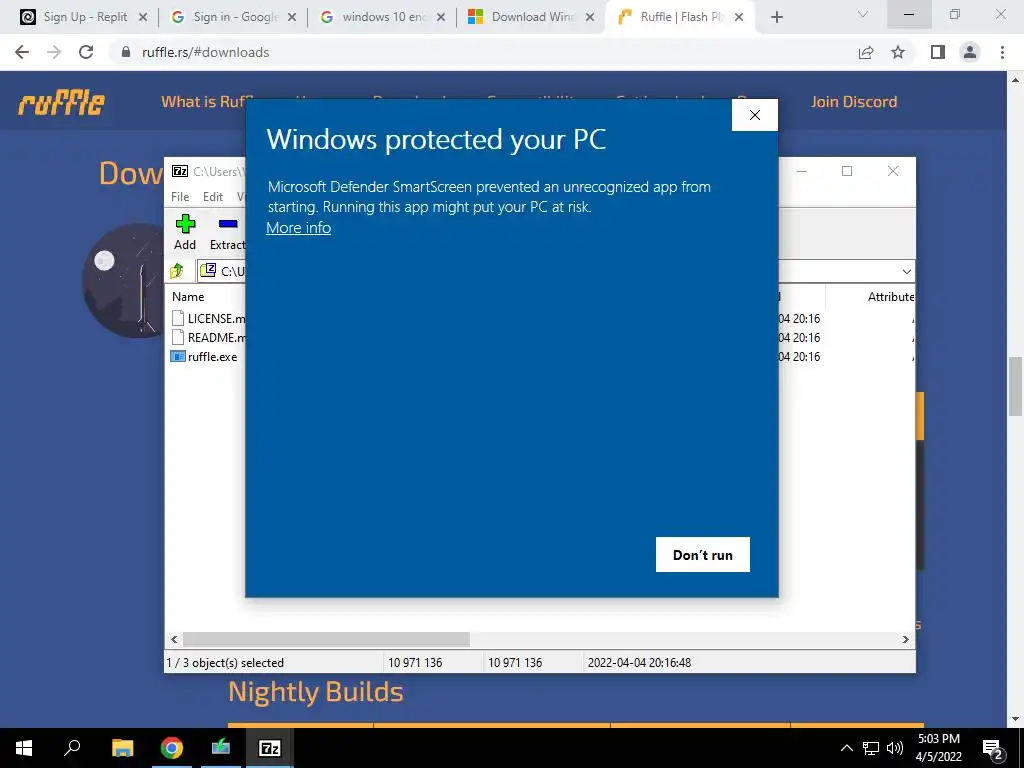The width and height of the screenshot is (1024, 768).
Task: Open taskbar search
Action: click(x=72, y=748)
